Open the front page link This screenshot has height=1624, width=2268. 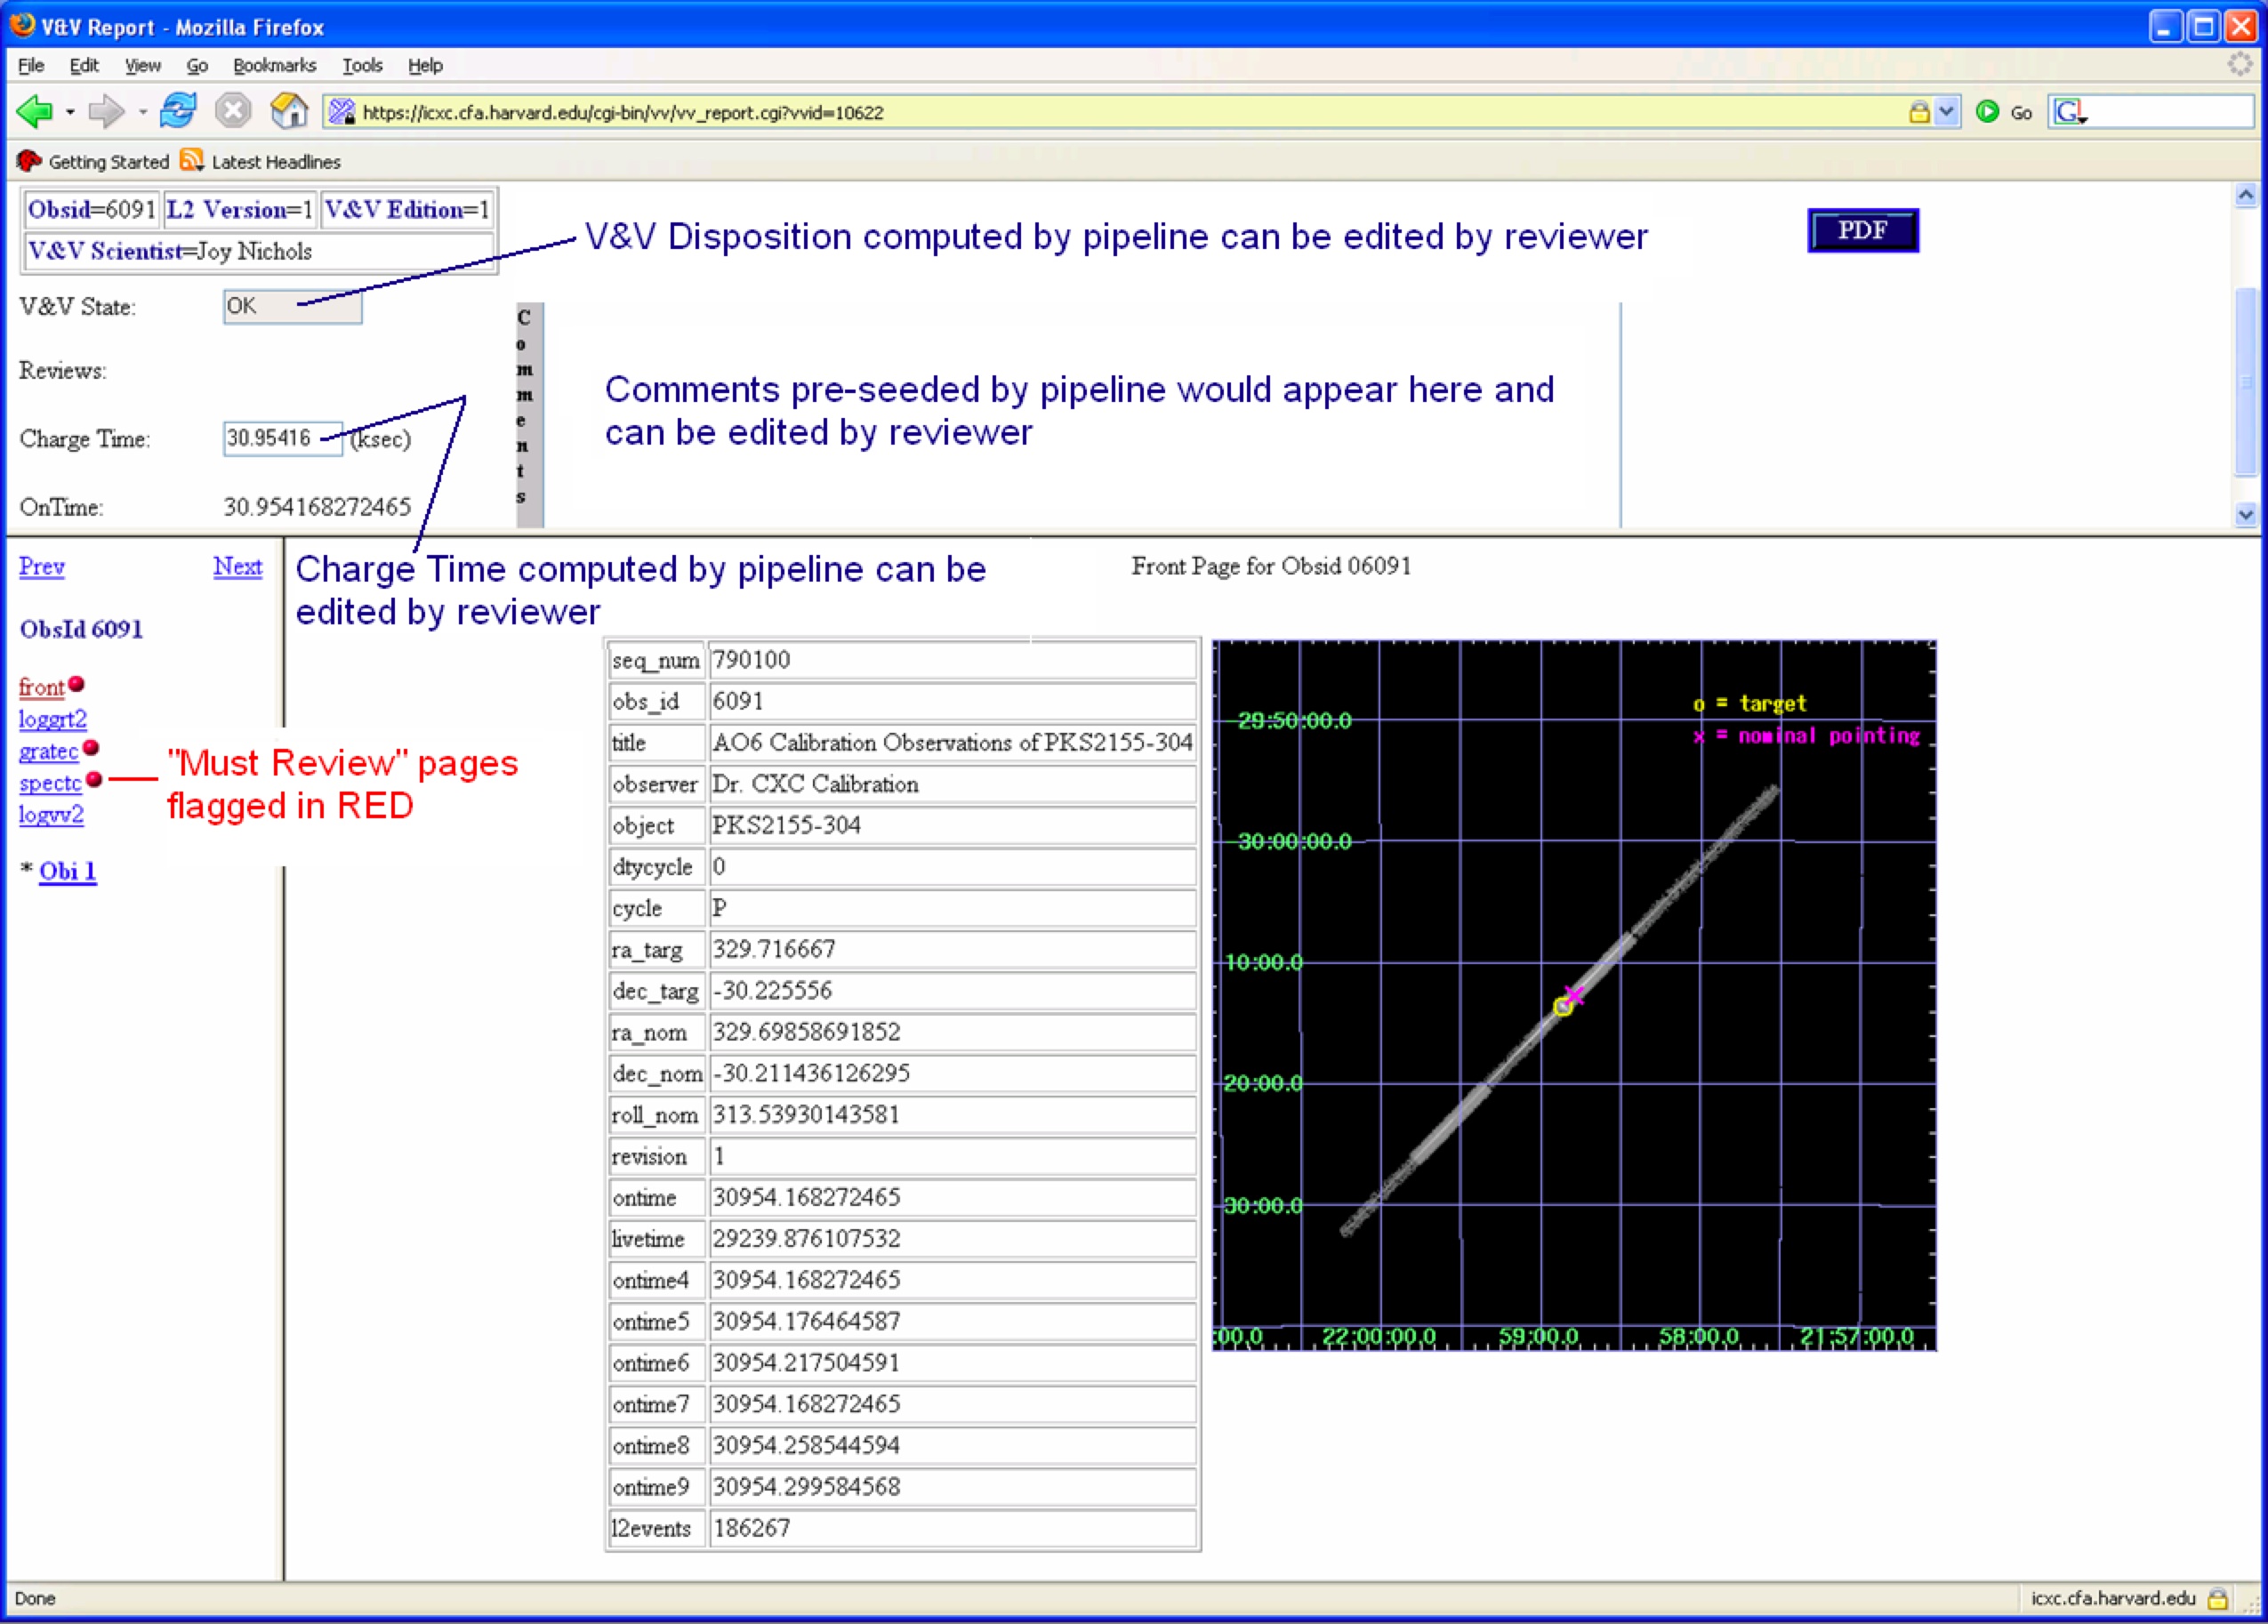click(x=41, y=687)
